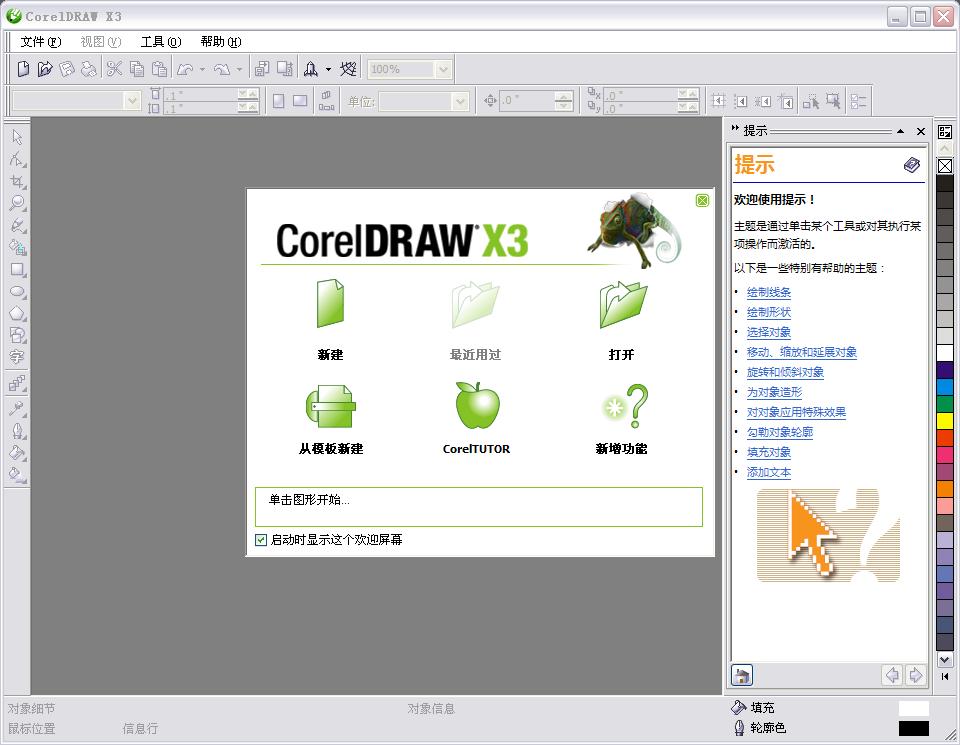Viewport: 960px width, 745px height.
Task: Select the Smart Fill tool in toolbox
Action: tap(17, 247)
